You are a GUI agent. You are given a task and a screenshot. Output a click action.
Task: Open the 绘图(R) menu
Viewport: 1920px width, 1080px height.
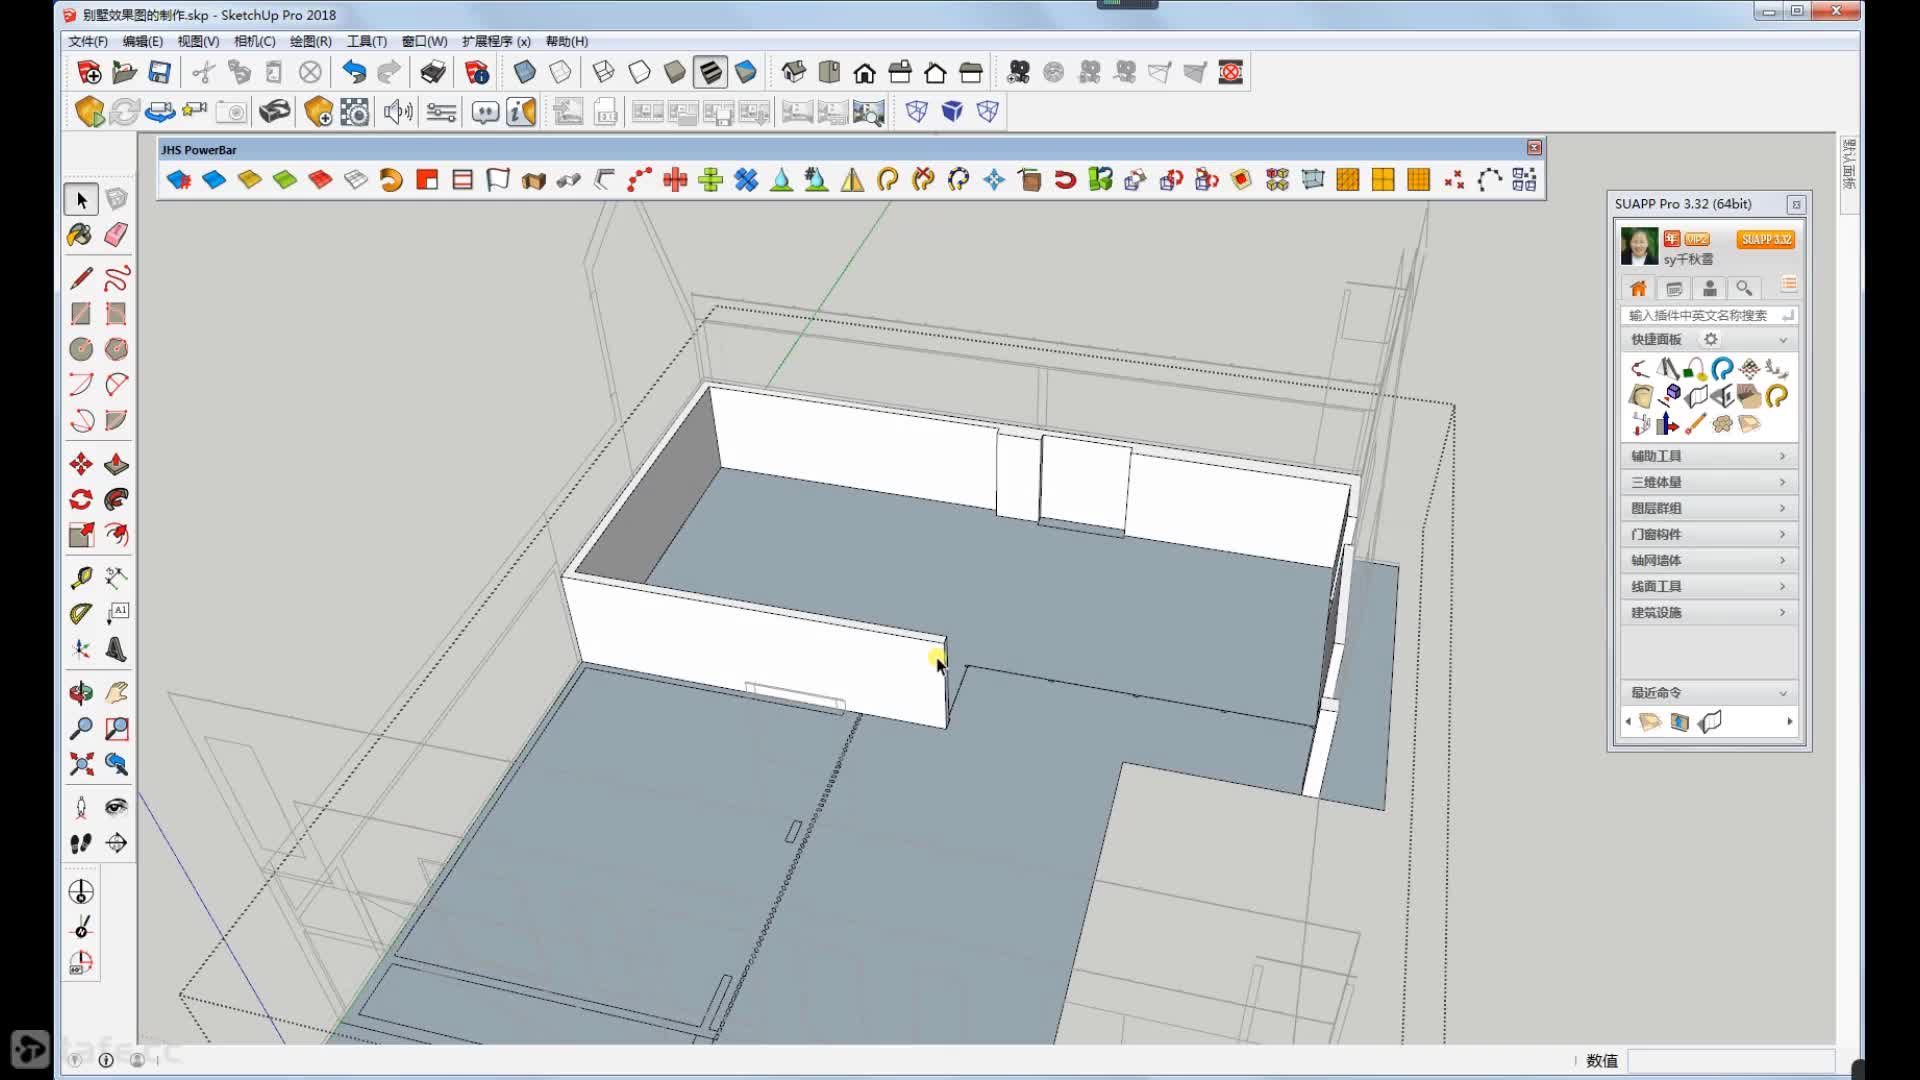311,41
